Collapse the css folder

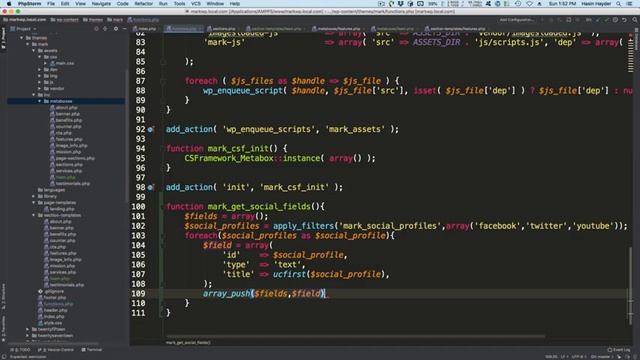point(40,57)
